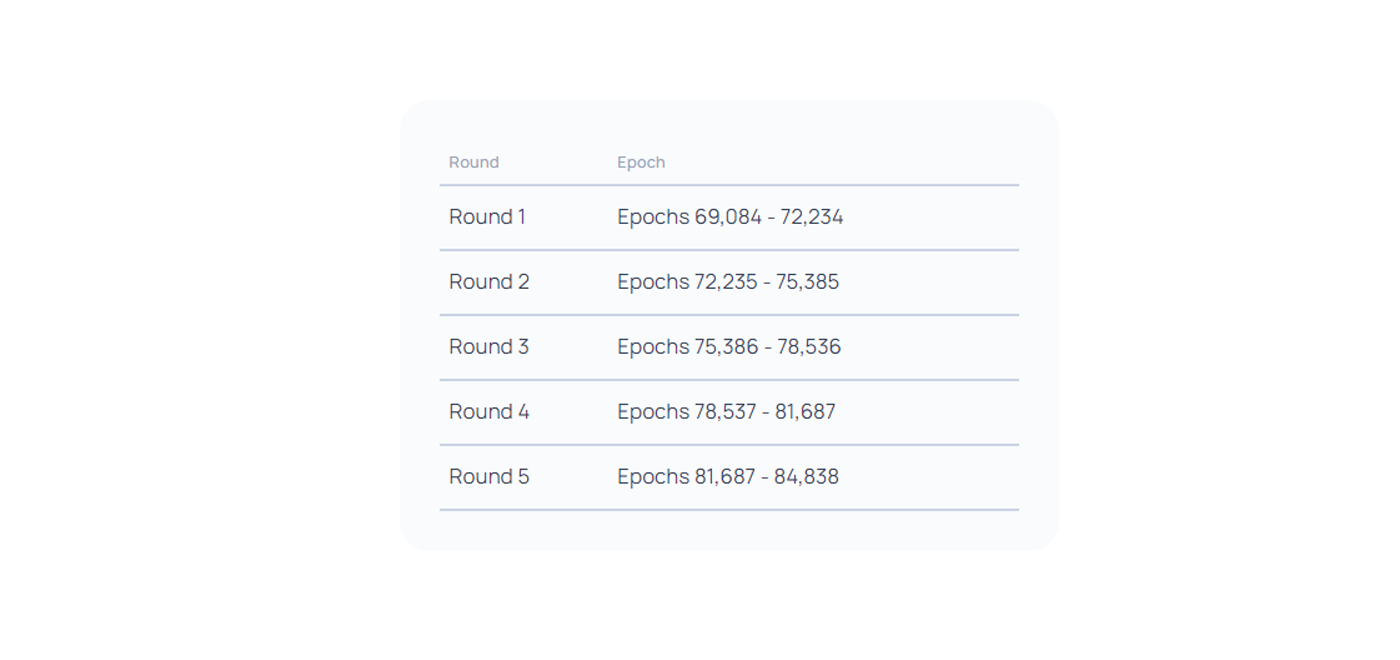The width and height of the screenshot is (1400, 660).
Task: Click the number 81,687 in Round 4 row
Action: (805, 412)
